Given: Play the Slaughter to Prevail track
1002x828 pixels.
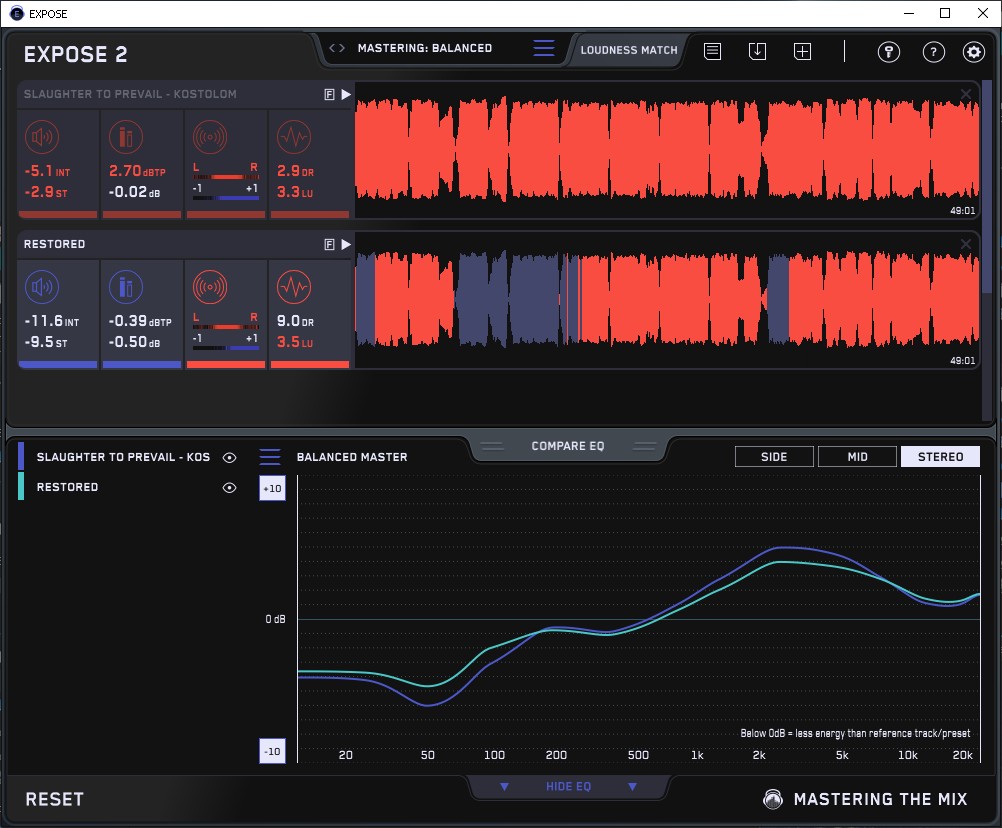Looking at the screenshot, I should 346,94.
